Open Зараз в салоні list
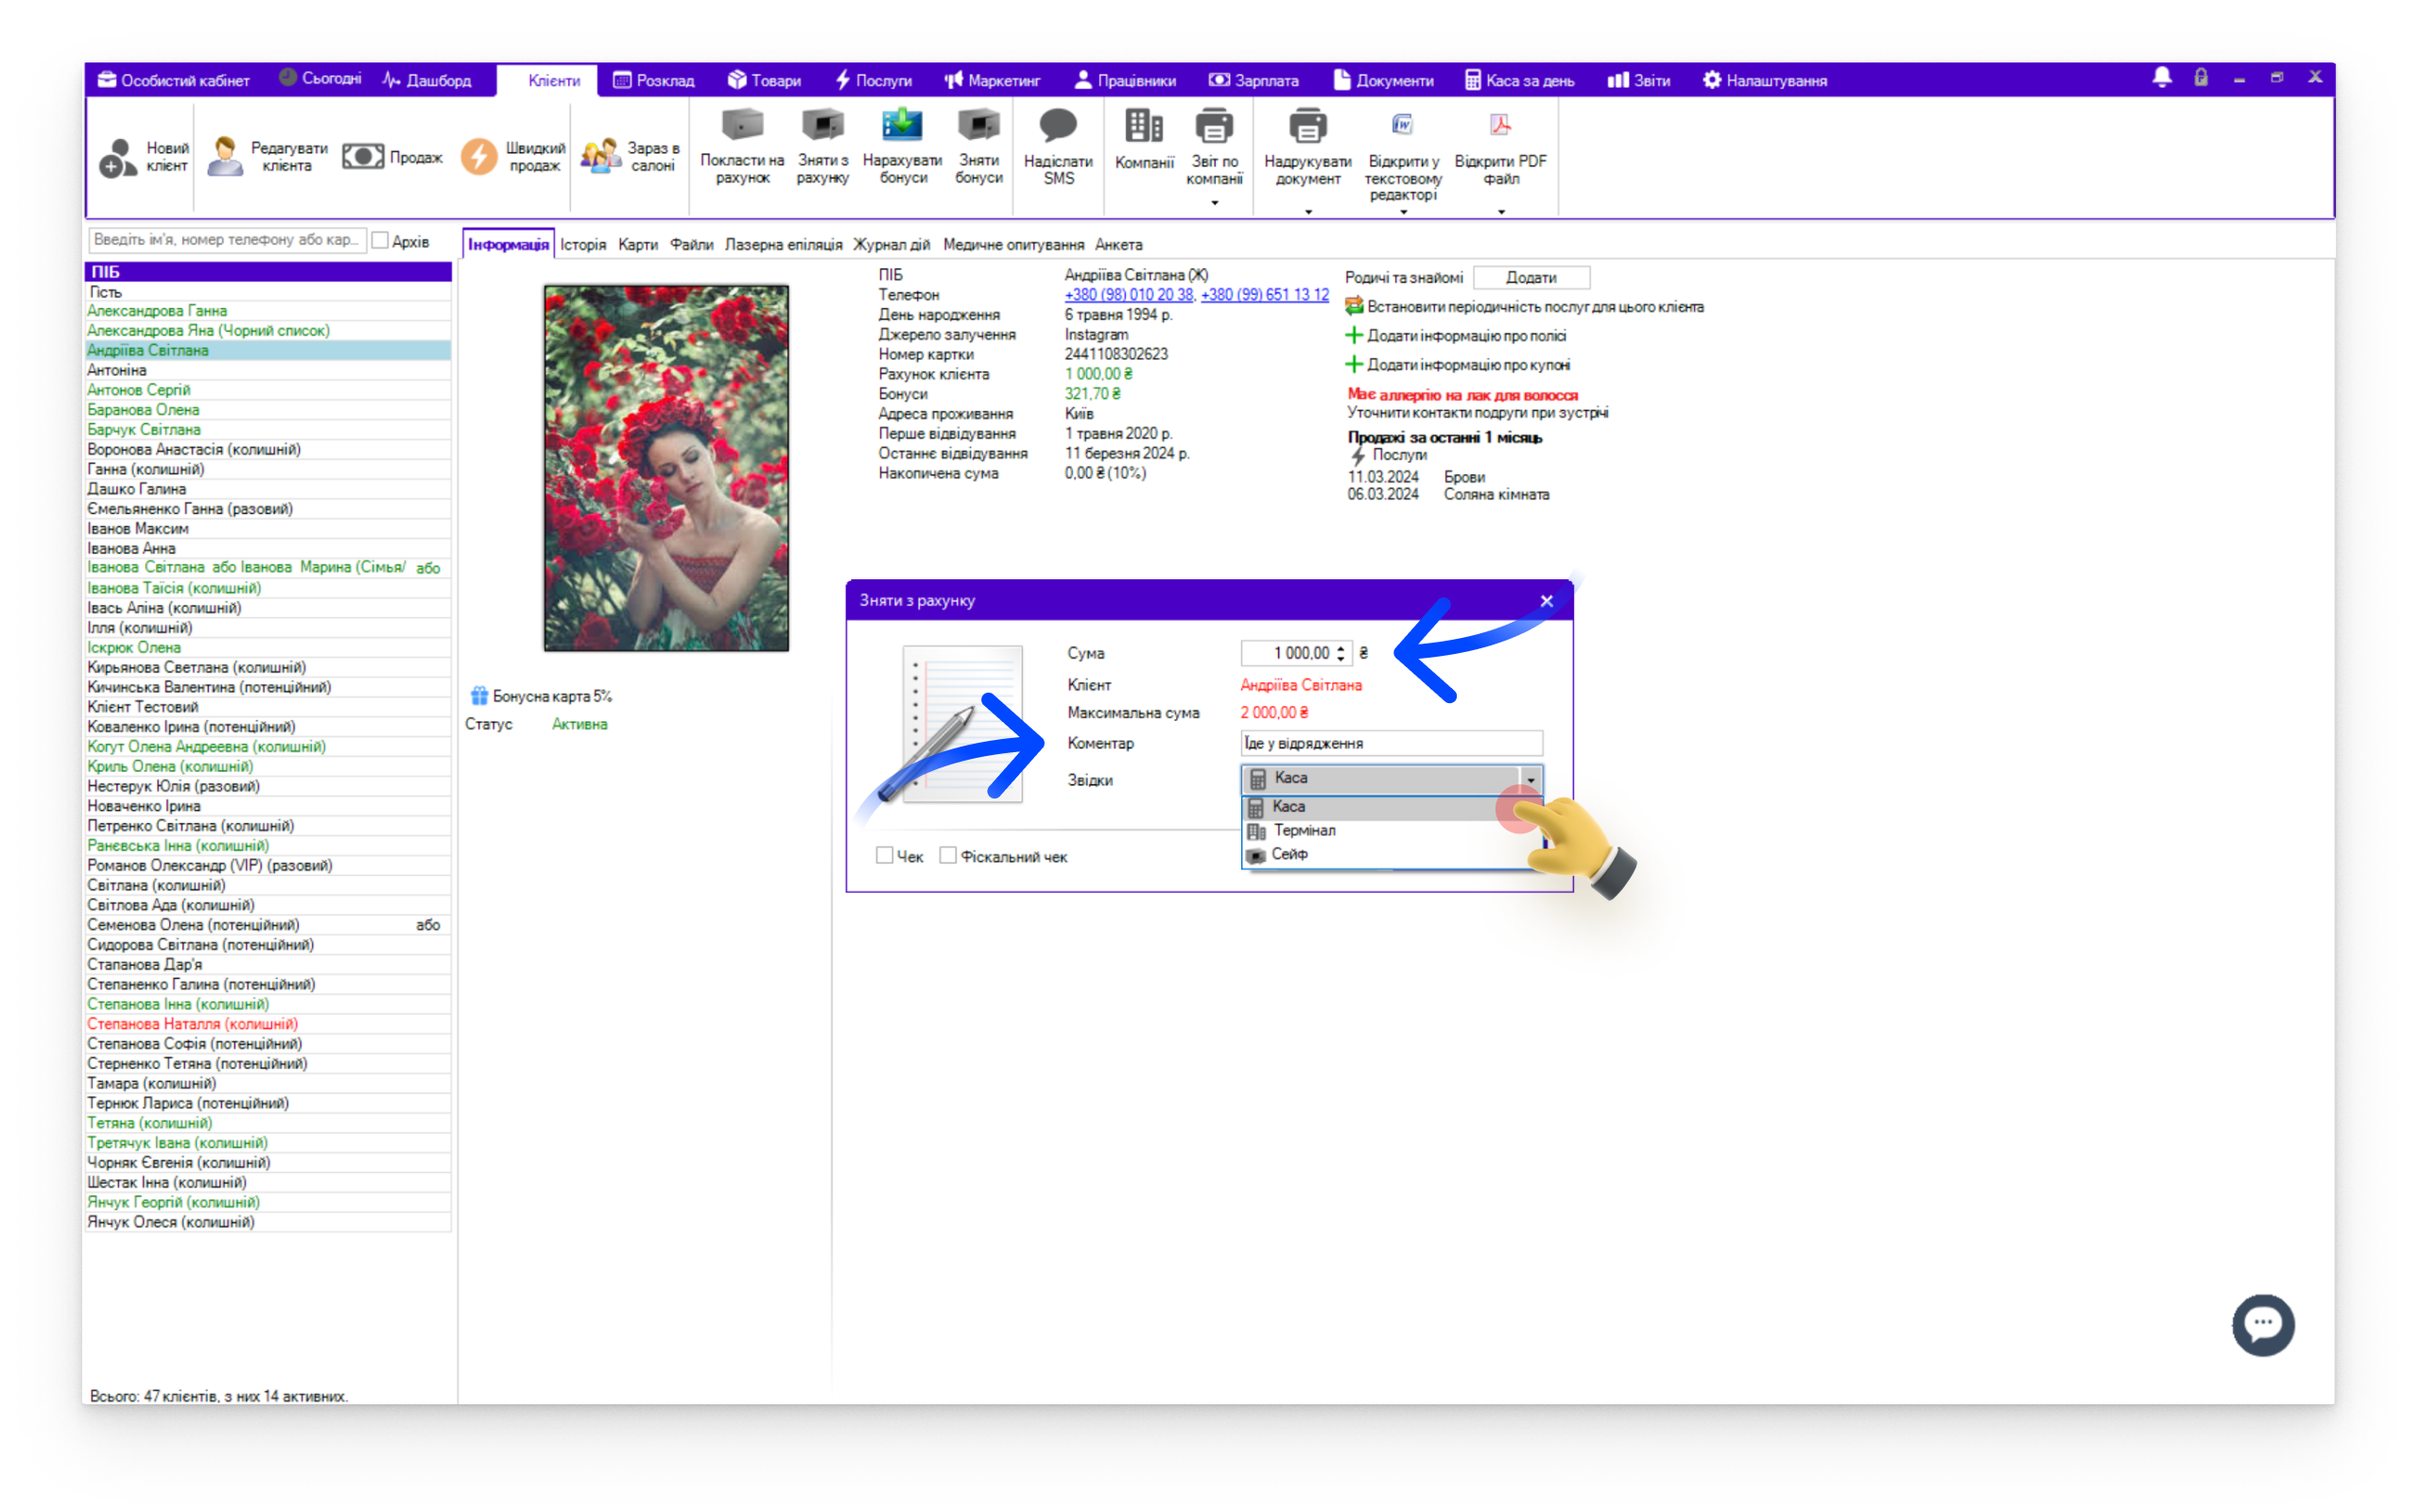The image size is (2420, 1512). (x=600, y=156)
